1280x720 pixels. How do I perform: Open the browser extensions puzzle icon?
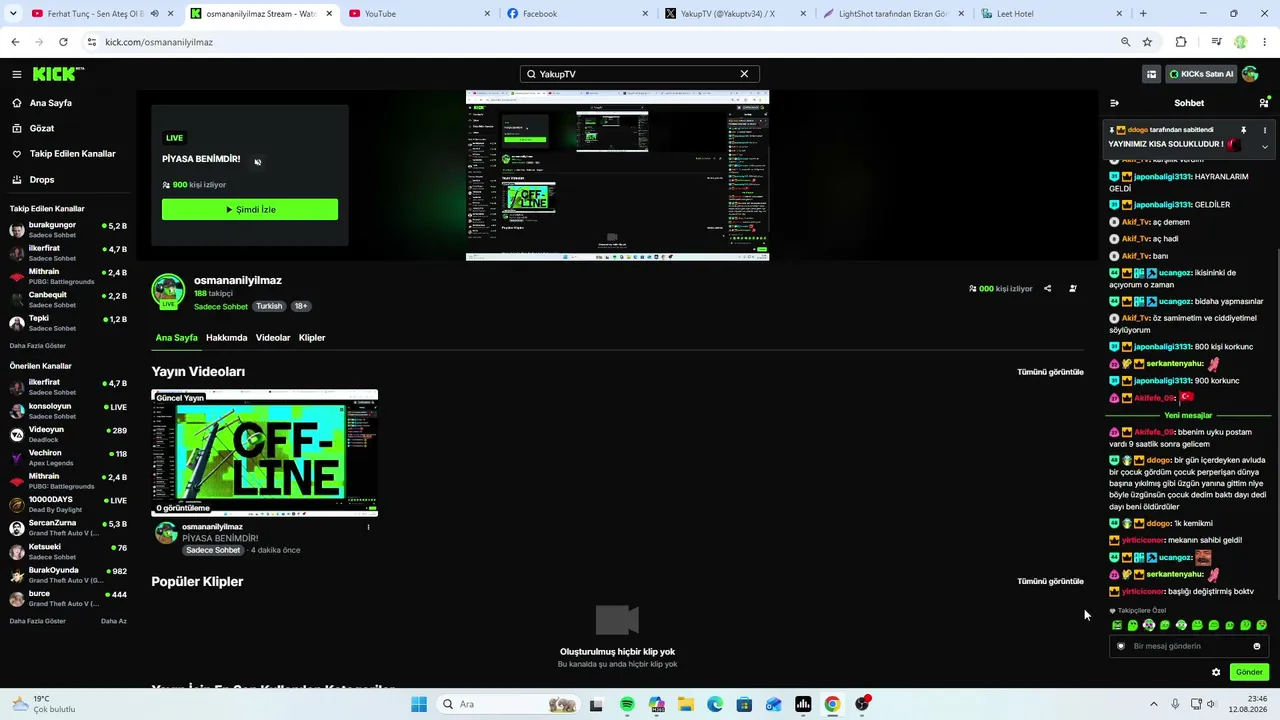(1181, 42)
